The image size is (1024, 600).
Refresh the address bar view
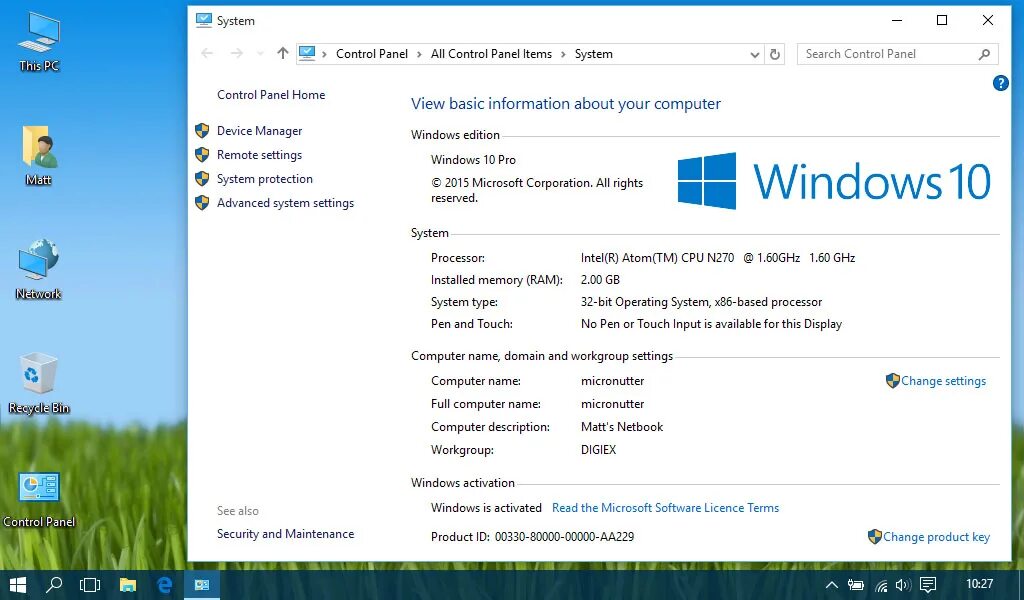click(775, 54)
